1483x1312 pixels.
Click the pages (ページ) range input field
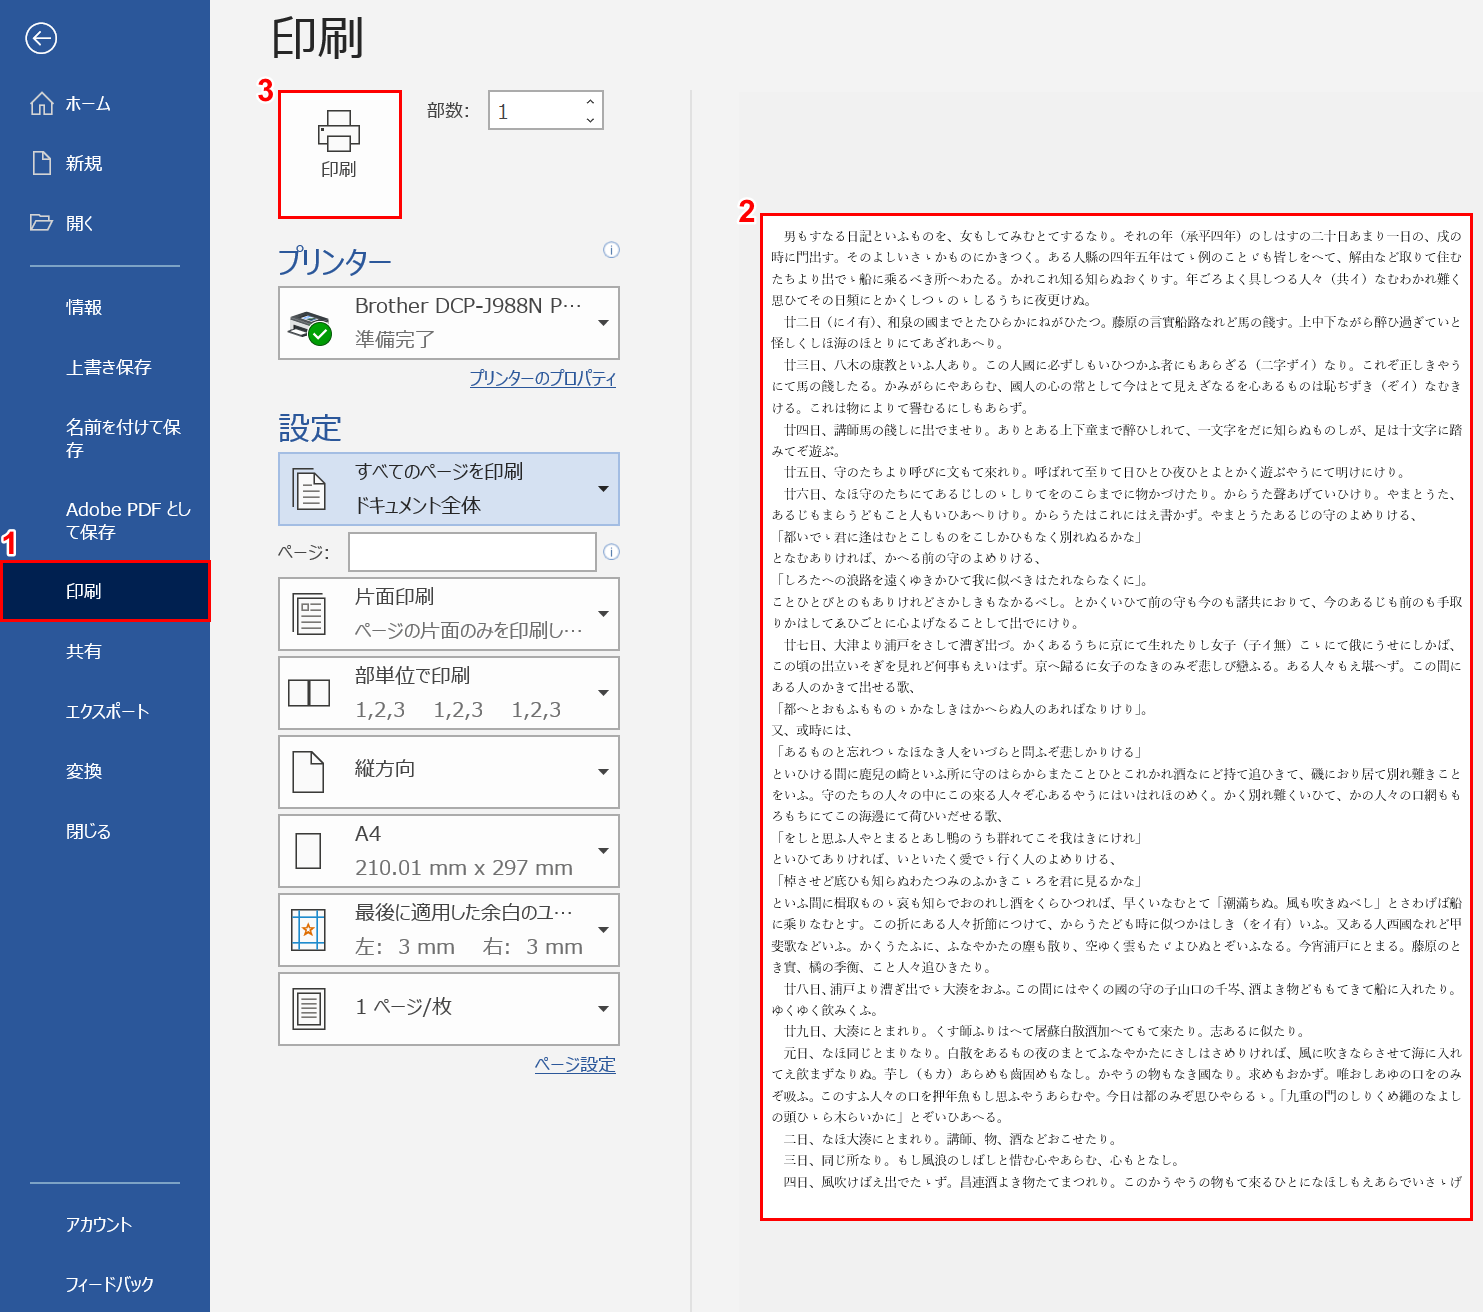click(x=472, y=552)
